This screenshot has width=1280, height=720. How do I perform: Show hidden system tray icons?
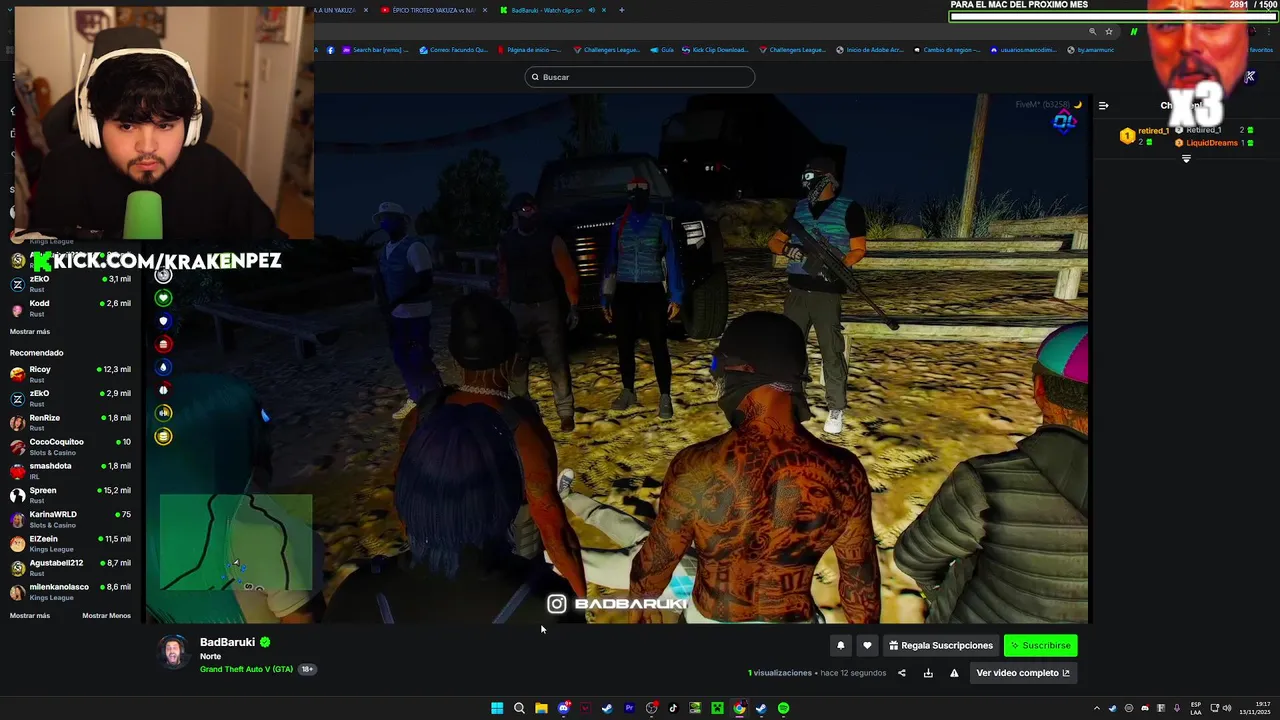1098,708
